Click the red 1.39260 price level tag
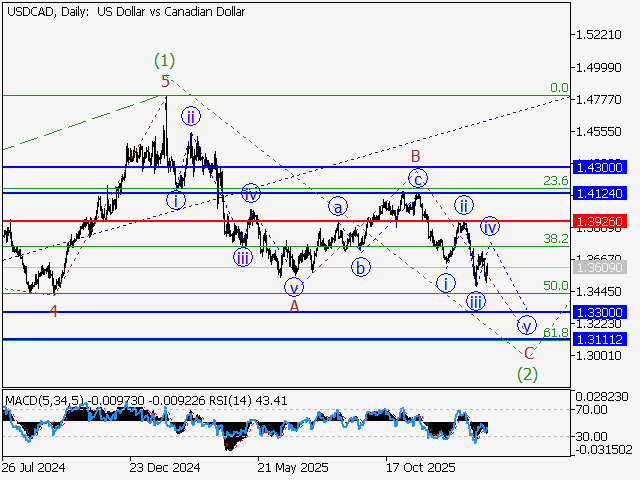The width and height of the screenshot is (640, 480). [600, 219]
